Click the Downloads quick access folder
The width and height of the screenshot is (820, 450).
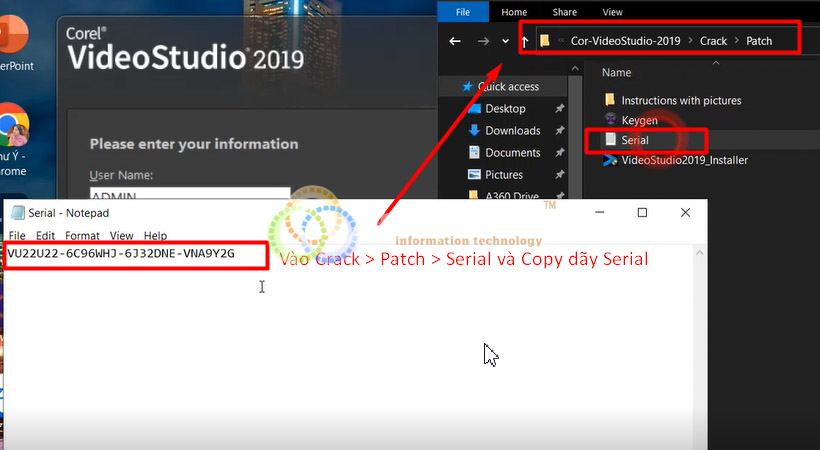512,131
